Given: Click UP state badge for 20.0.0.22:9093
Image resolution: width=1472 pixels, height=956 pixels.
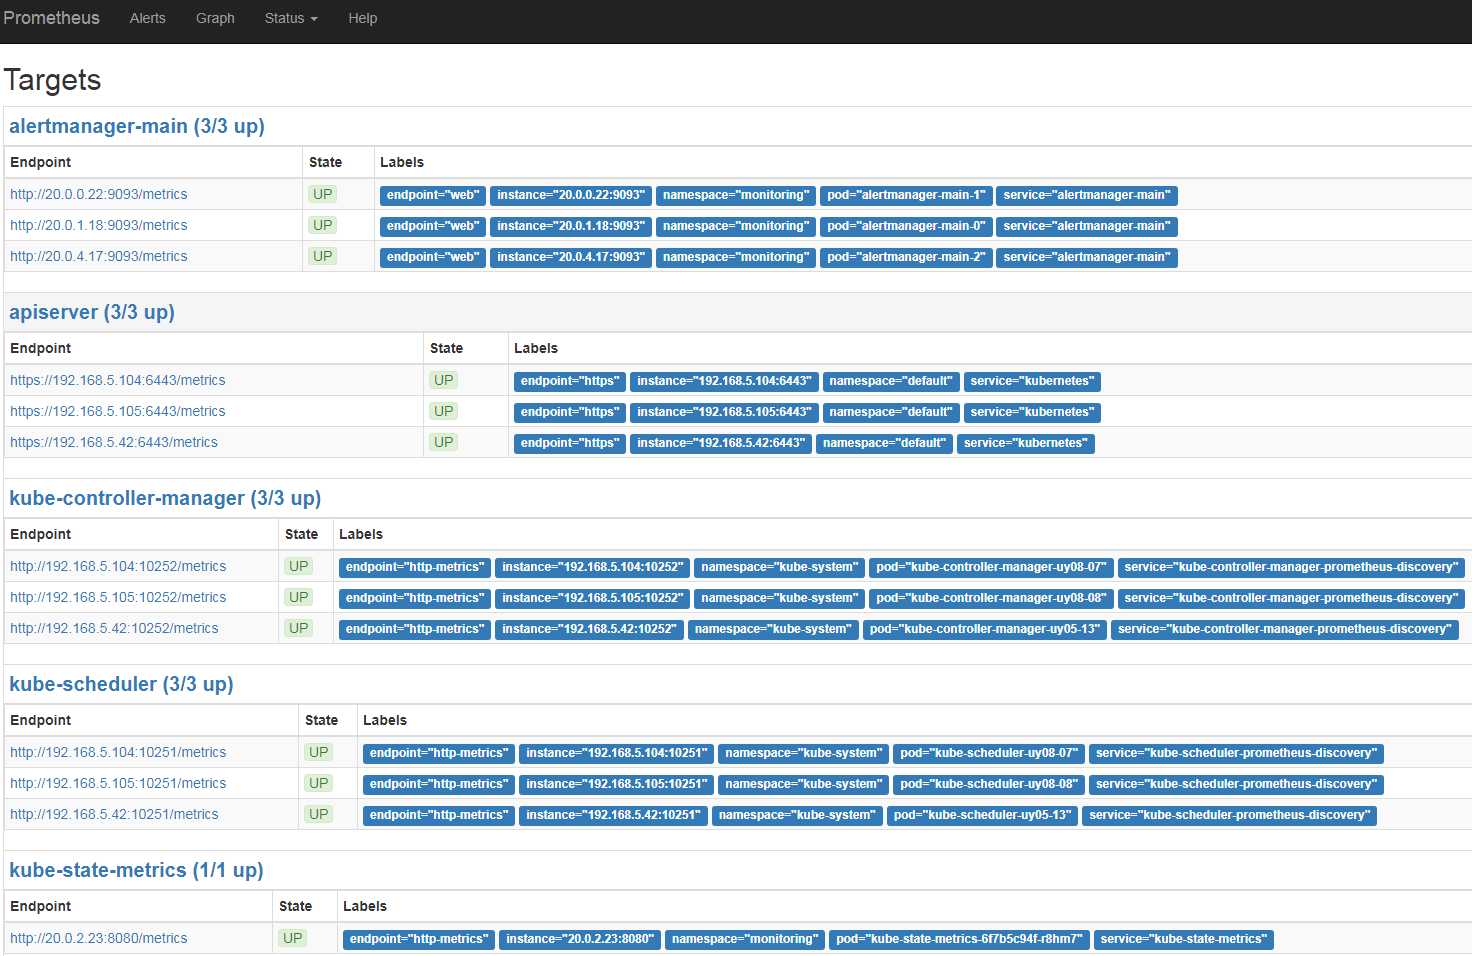Looking at the screenshot, I should 322,194.
